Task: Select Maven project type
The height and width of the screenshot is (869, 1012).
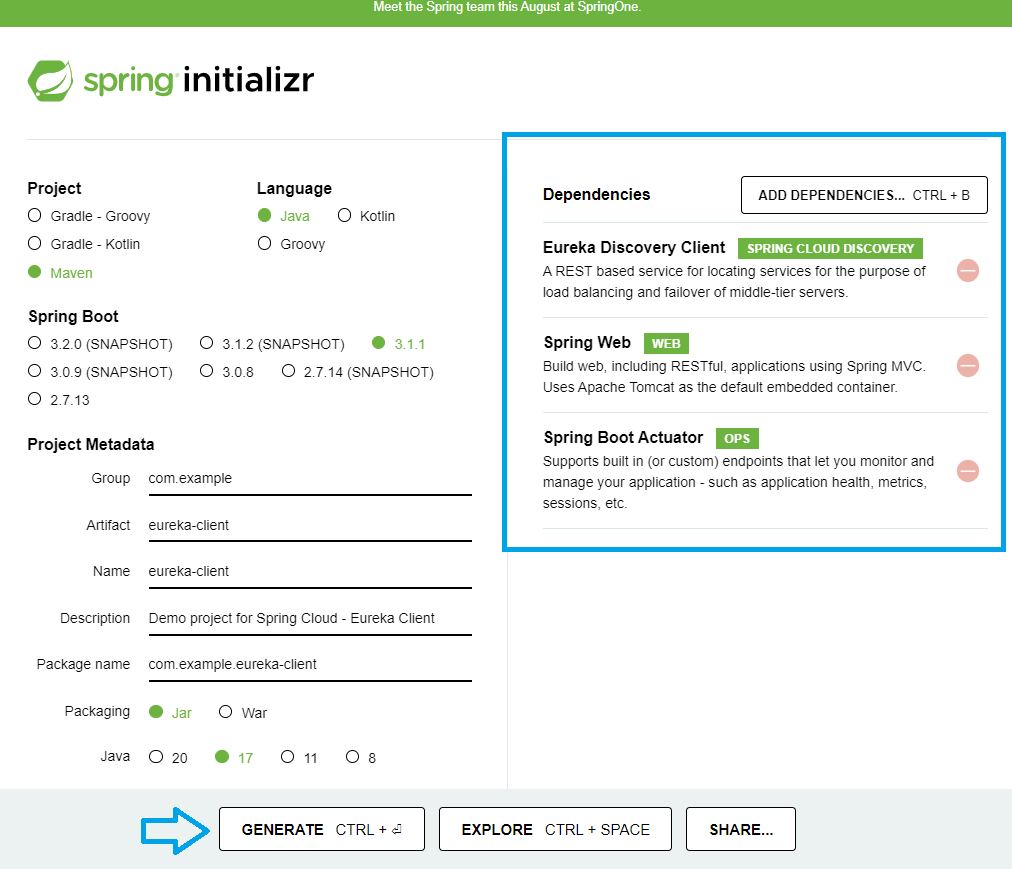Action: 60,272
